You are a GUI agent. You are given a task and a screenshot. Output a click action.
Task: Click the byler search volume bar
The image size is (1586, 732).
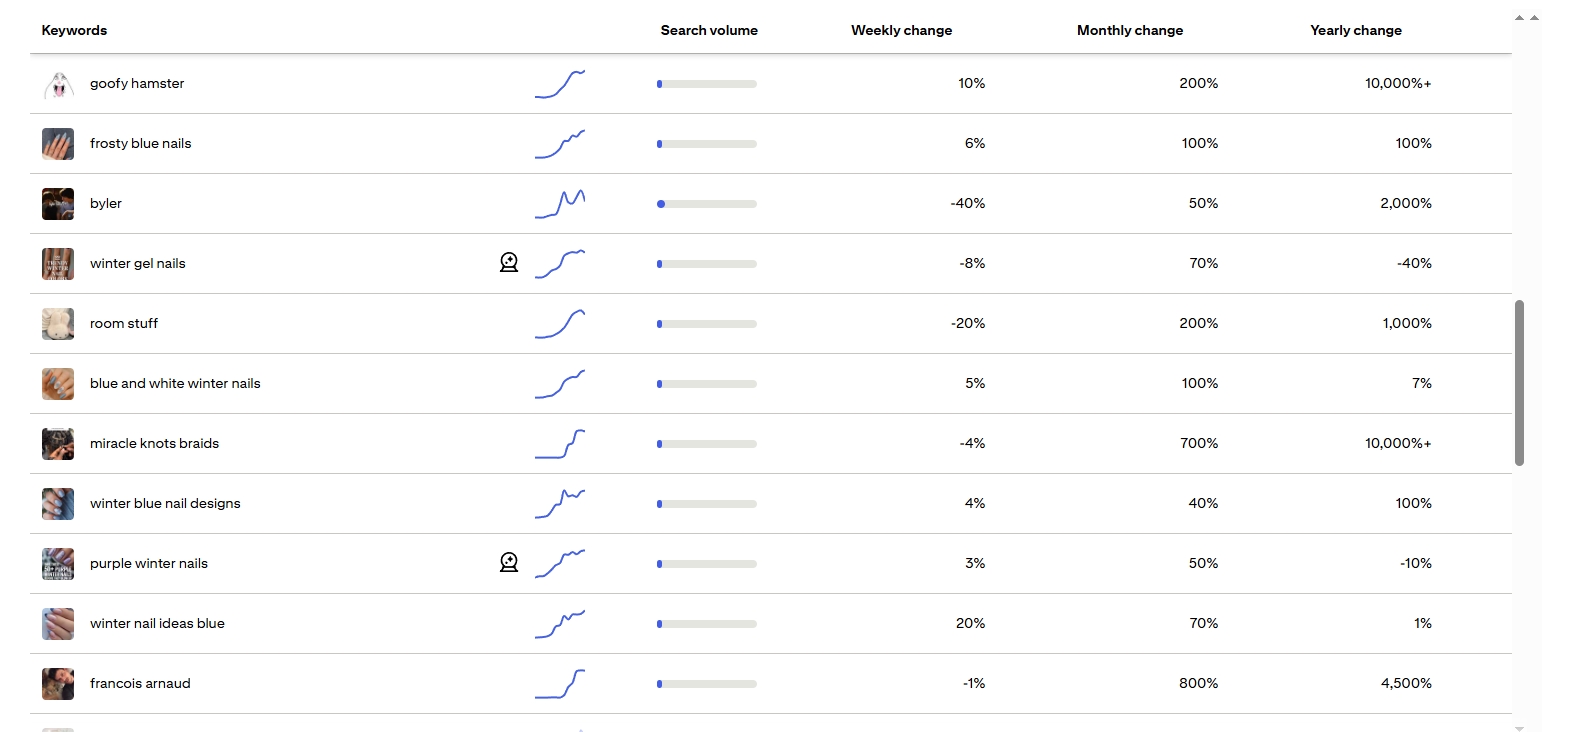coord(706,204)
